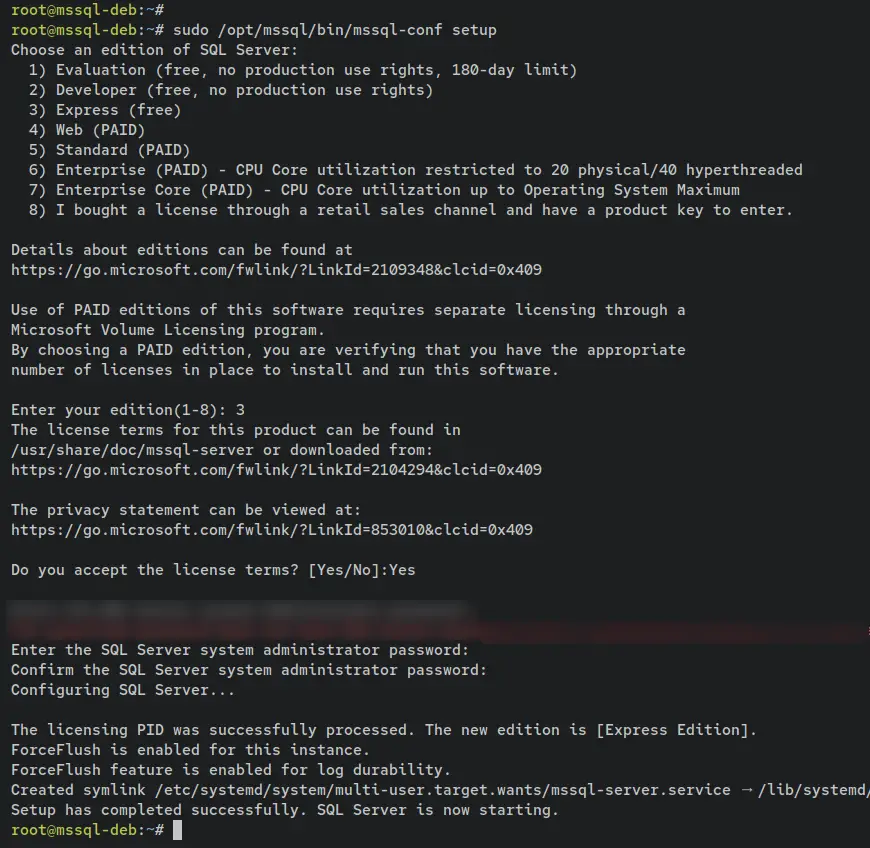Click the Web (PAID) option line

coord(87,130)
